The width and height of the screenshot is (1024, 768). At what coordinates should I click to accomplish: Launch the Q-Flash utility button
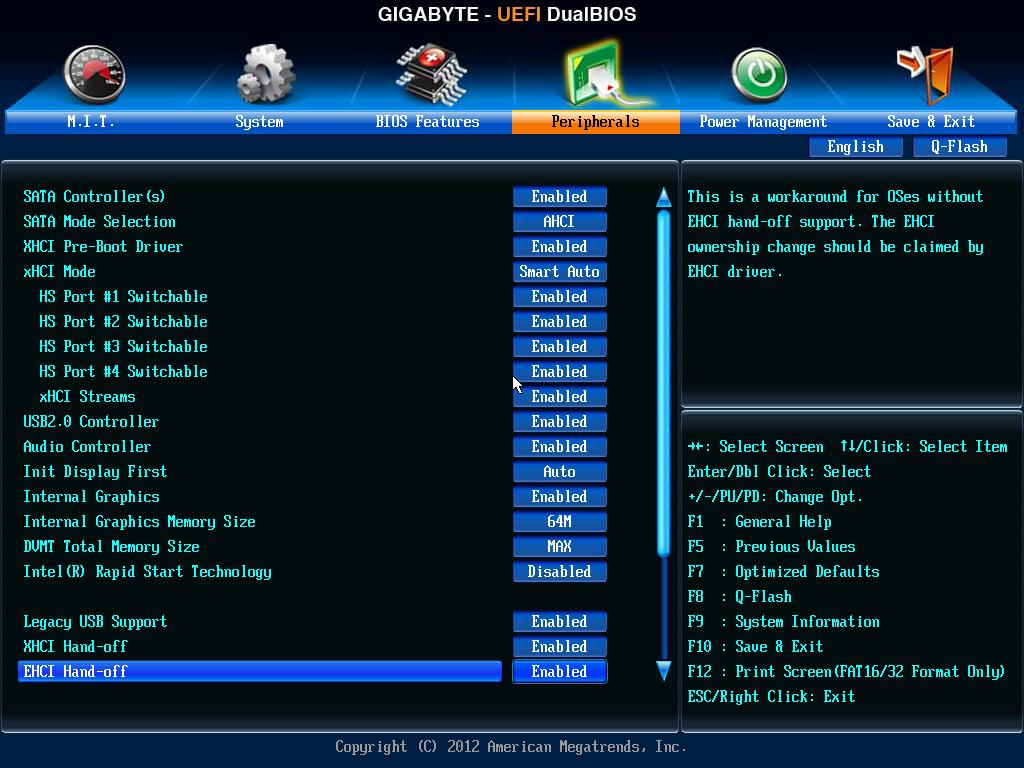(x=959, y=147)
